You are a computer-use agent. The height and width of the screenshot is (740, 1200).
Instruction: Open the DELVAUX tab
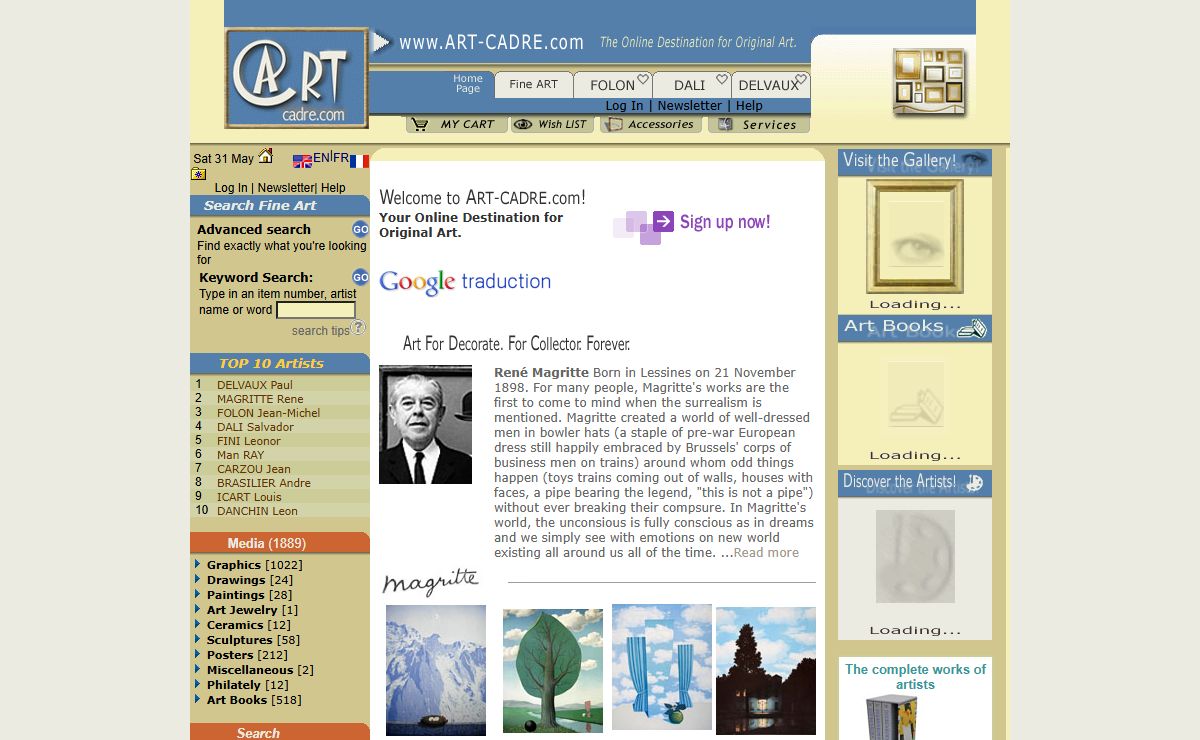click(769, 85)
